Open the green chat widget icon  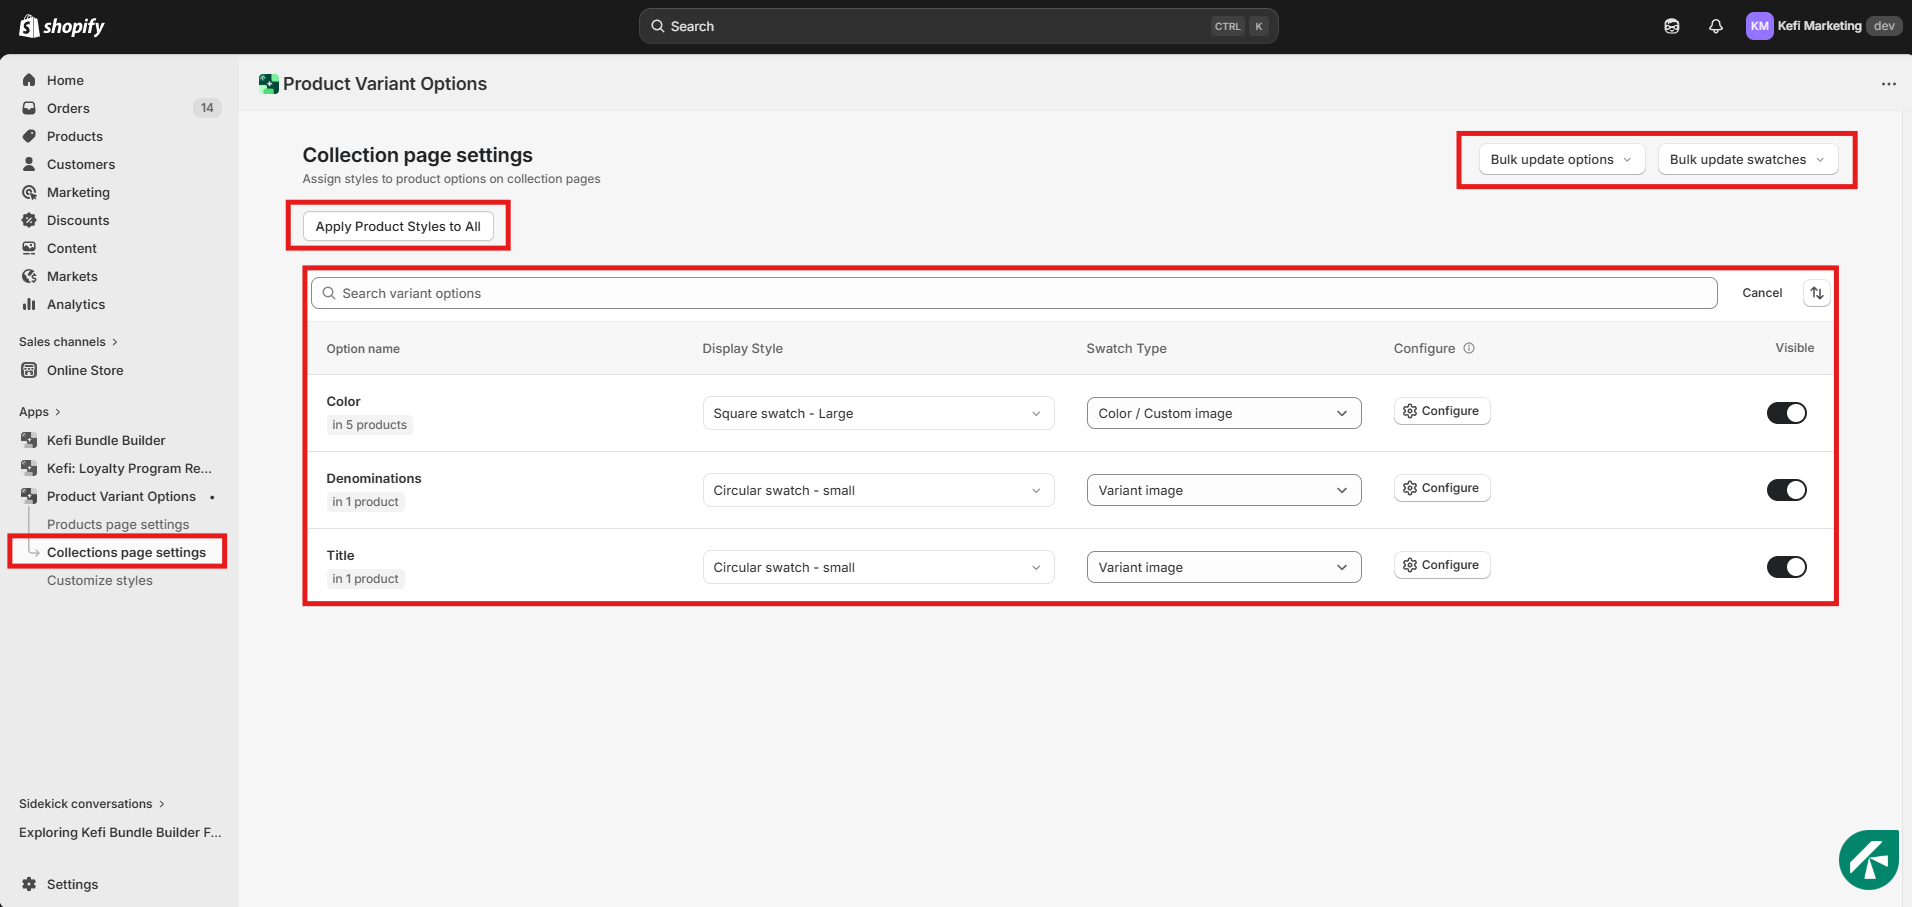[x=1868, y=859]
